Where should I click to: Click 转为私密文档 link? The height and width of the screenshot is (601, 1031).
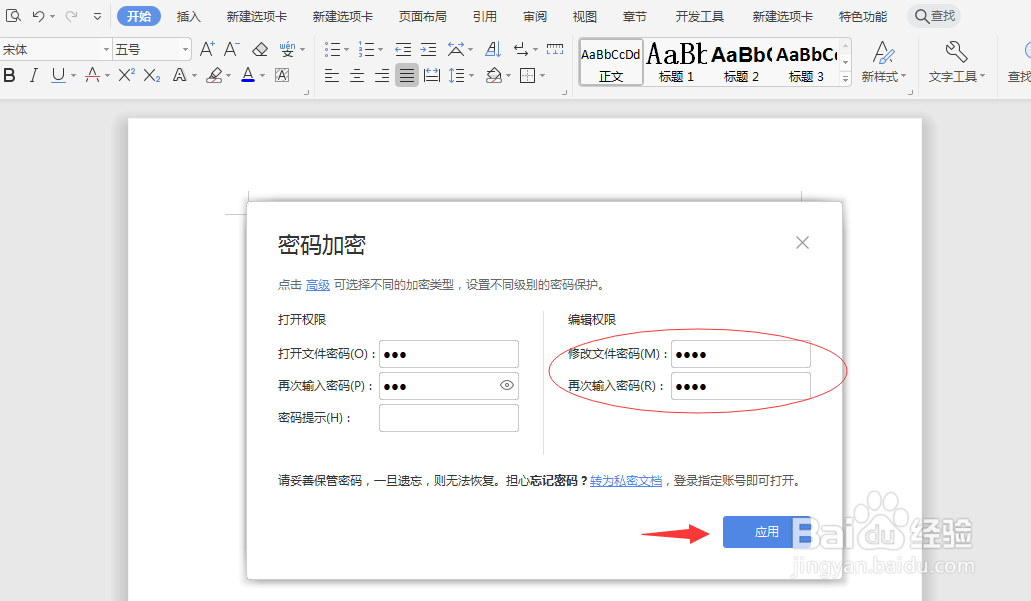(x=626, y=481)
